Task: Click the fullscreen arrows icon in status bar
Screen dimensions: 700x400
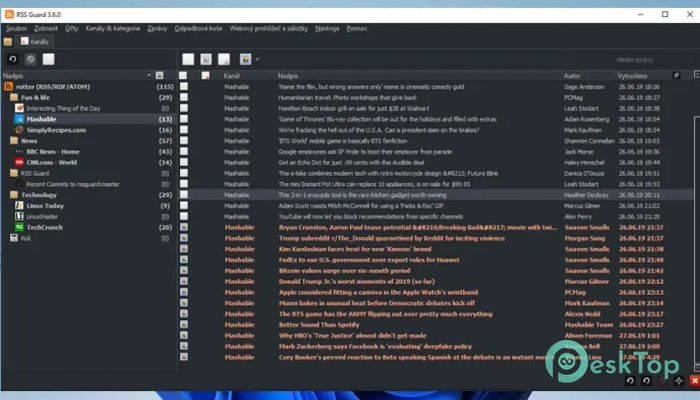Action: click(679, 381)
